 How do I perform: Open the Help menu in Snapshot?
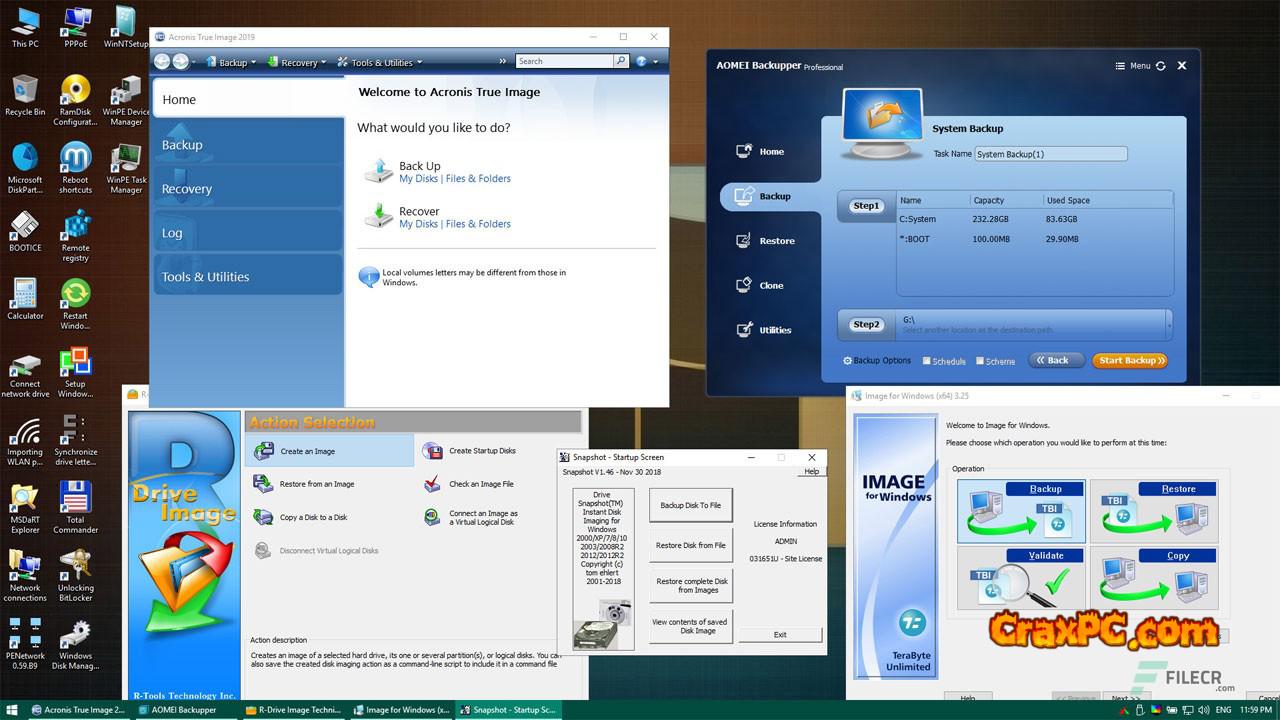(811, 471)
